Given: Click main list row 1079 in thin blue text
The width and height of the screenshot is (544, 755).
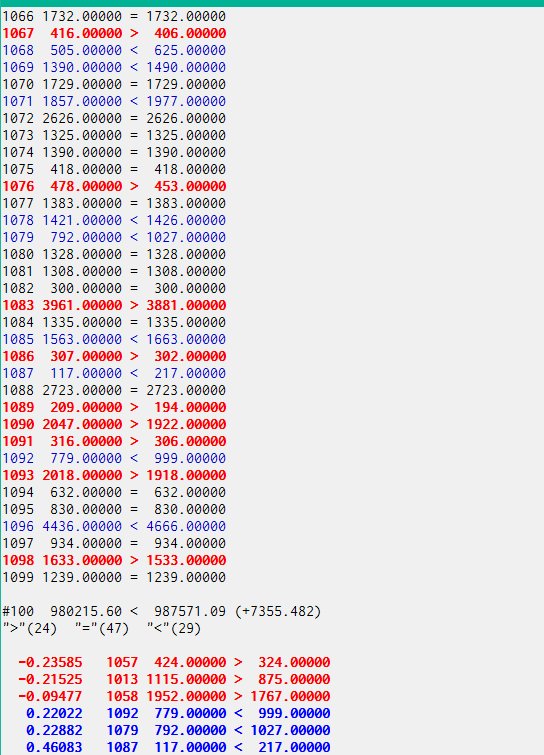Looking at the screenshot, I should click(114, 237).
